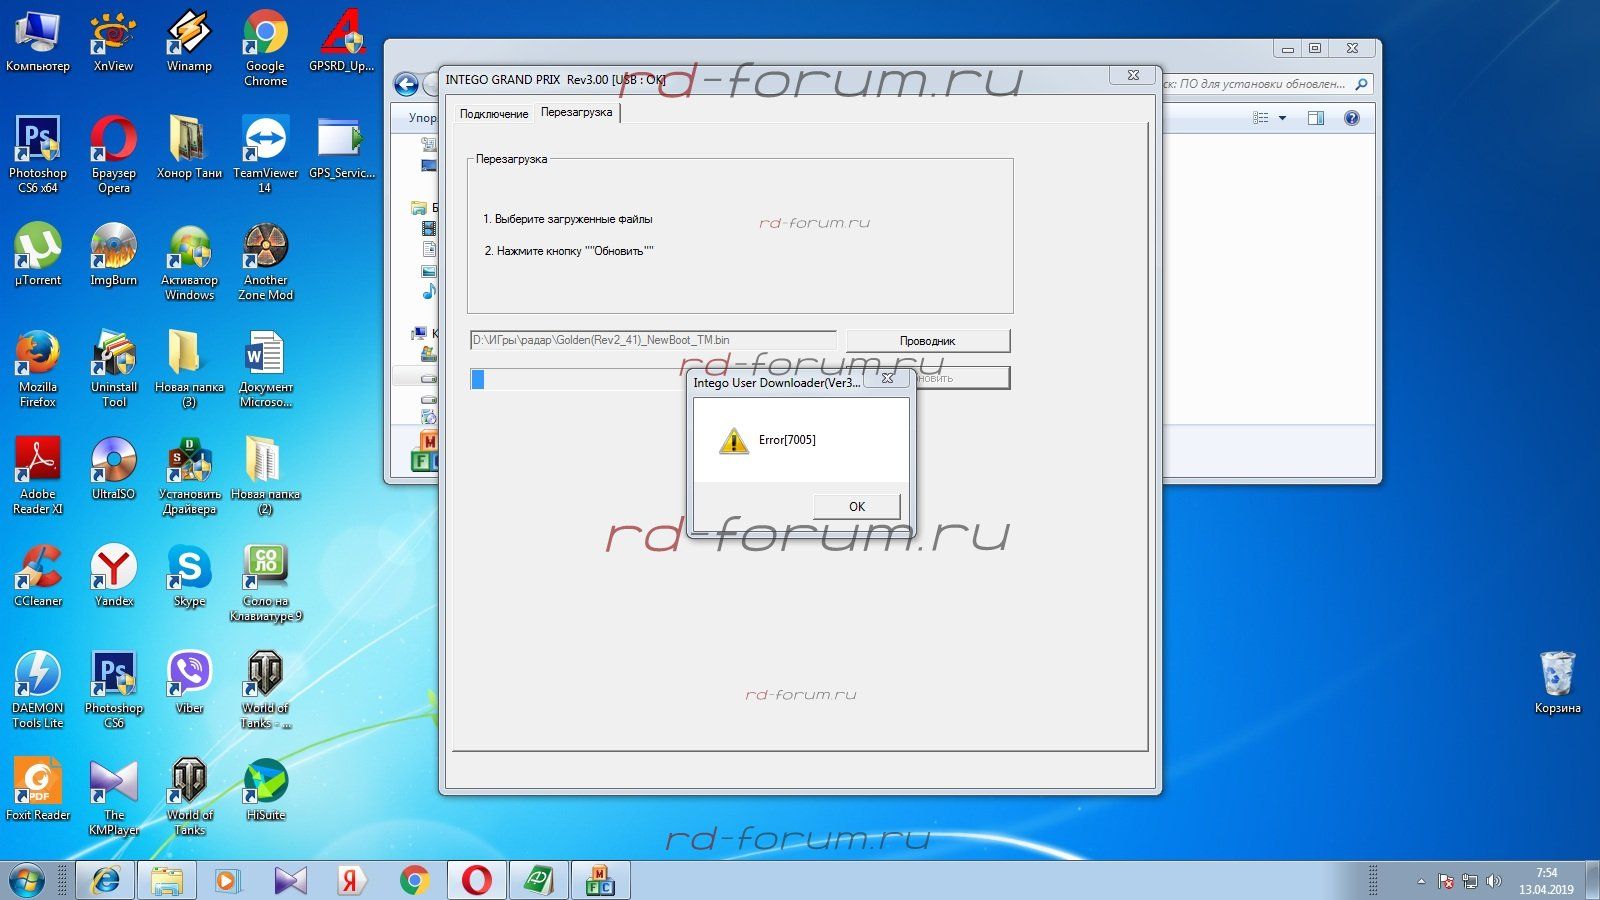Viewport: 1600px width, 900px height.
Task: Open Mozilla Firefox desktop shortcut
Action: coord(38,369)
